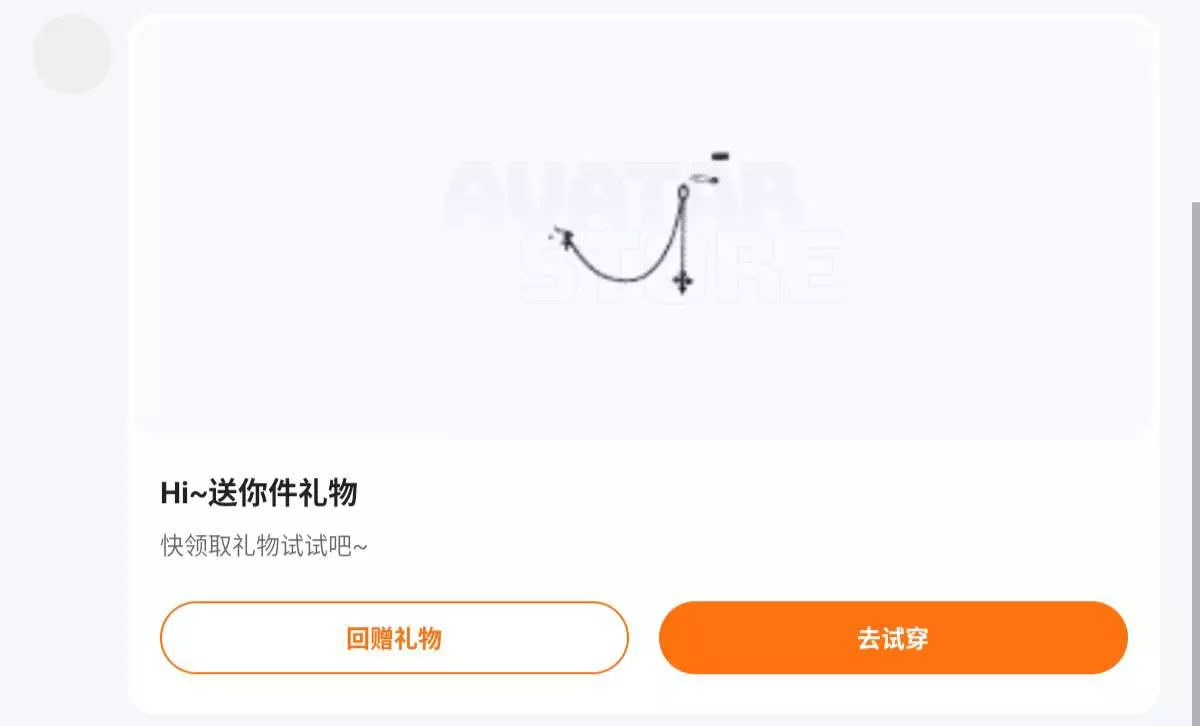Viewport: 1200px width, 726px height.
Task: Click the oval ring atop the chain
Action: pos(683,192)
